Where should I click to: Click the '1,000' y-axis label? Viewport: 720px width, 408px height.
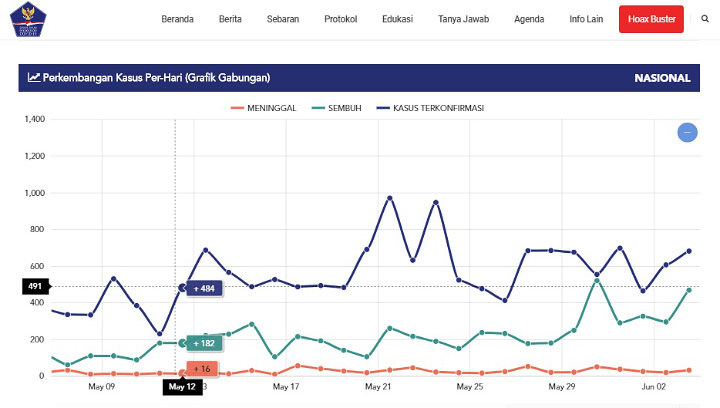point(35,193)
